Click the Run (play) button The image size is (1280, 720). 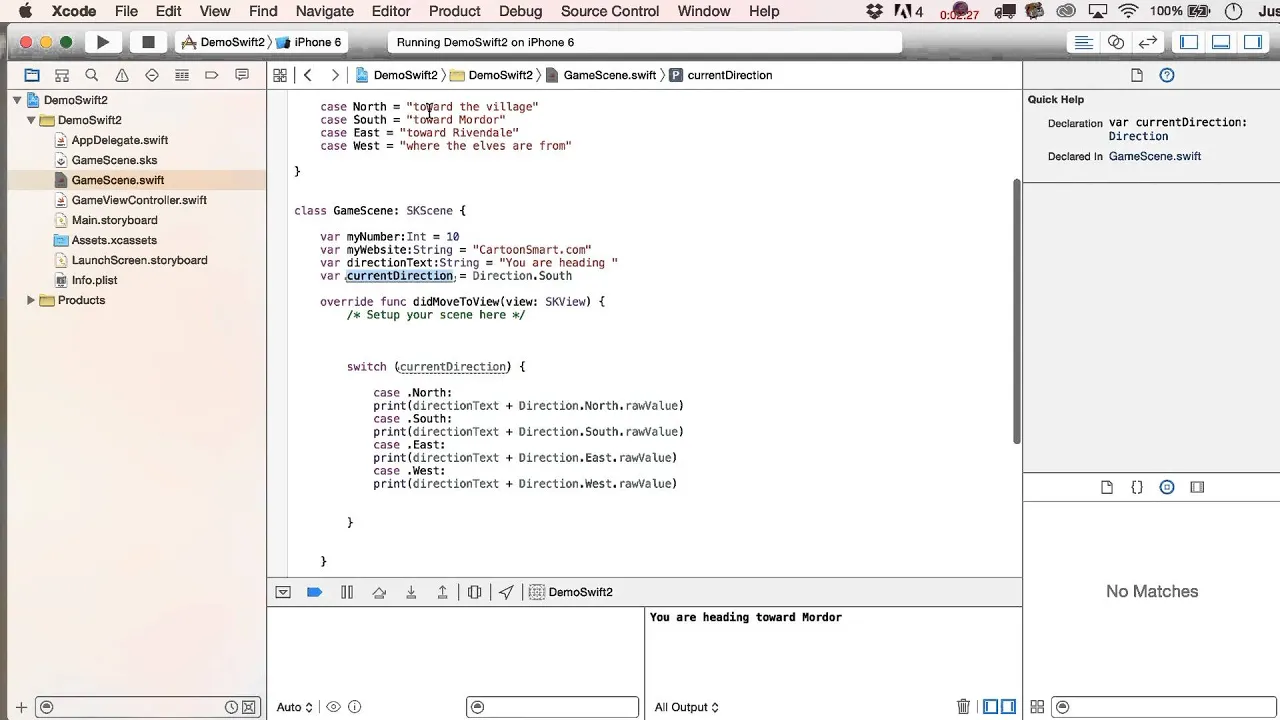(102, 42)
